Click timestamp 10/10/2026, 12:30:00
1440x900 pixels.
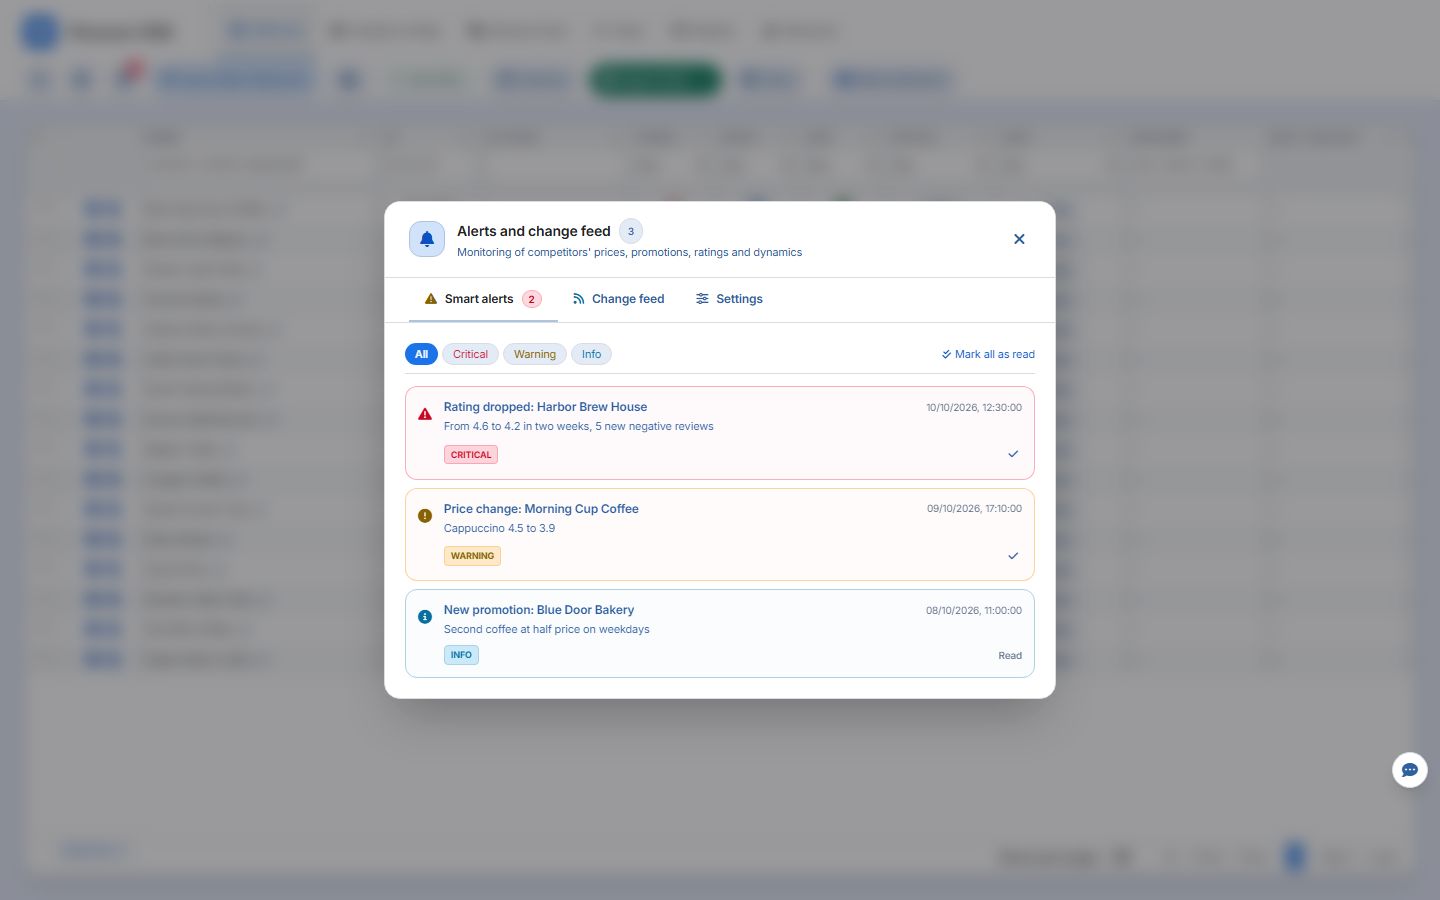[x=974, y=408]
